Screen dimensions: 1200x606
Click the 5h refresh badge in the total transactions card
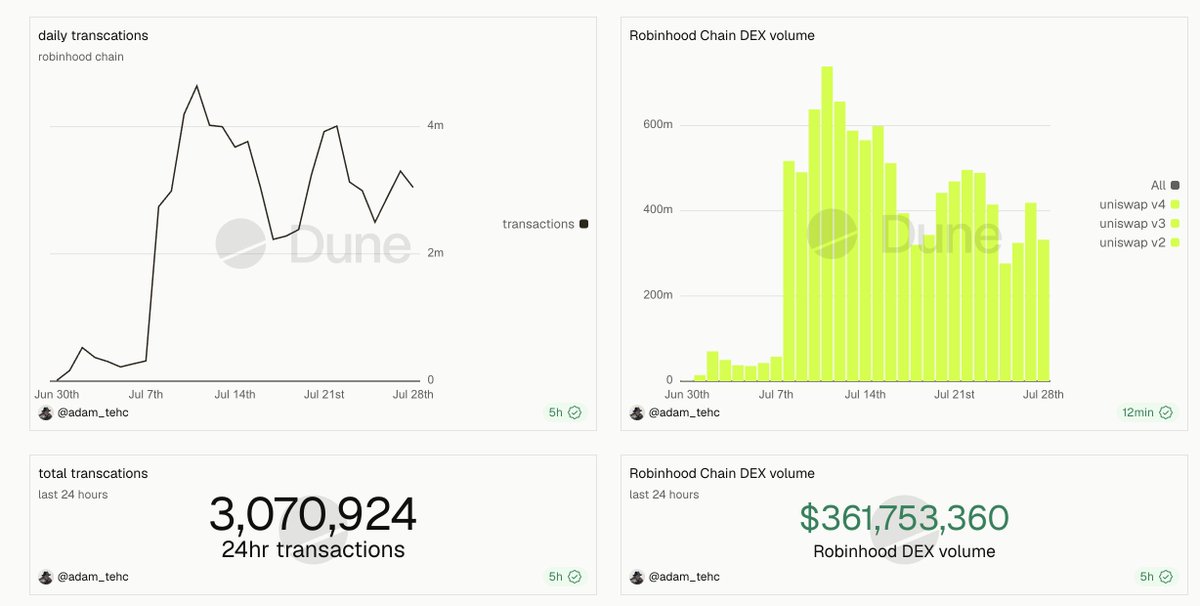(564, 577)
